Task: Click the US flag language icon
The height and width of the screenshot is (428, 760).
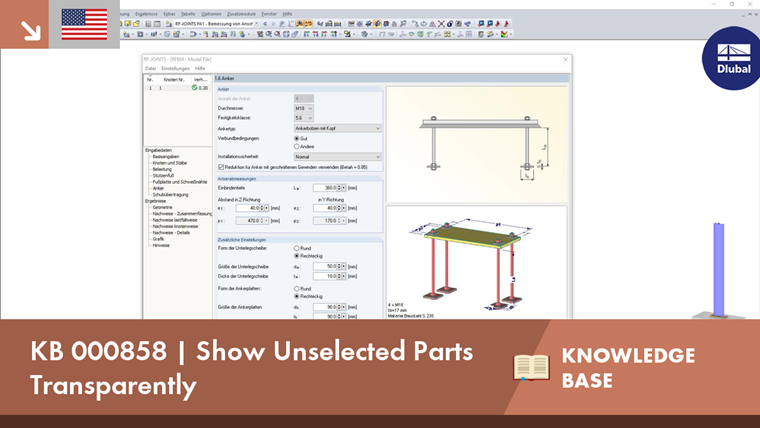Action: pyautogui.click(x=84, y=24)
